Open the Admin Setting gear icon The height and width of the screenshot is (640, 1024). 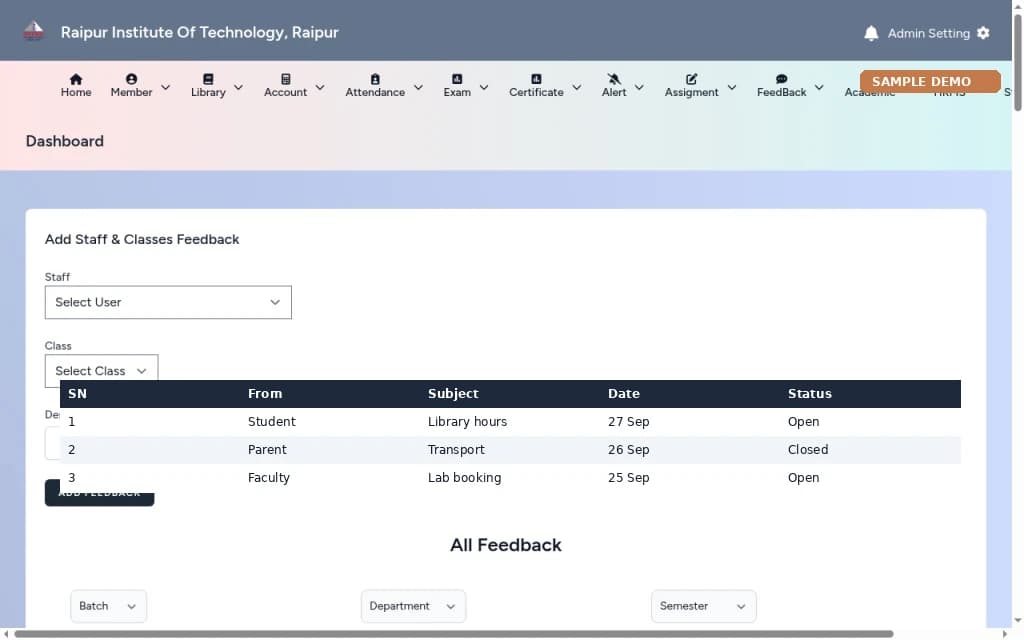[984, 33]
